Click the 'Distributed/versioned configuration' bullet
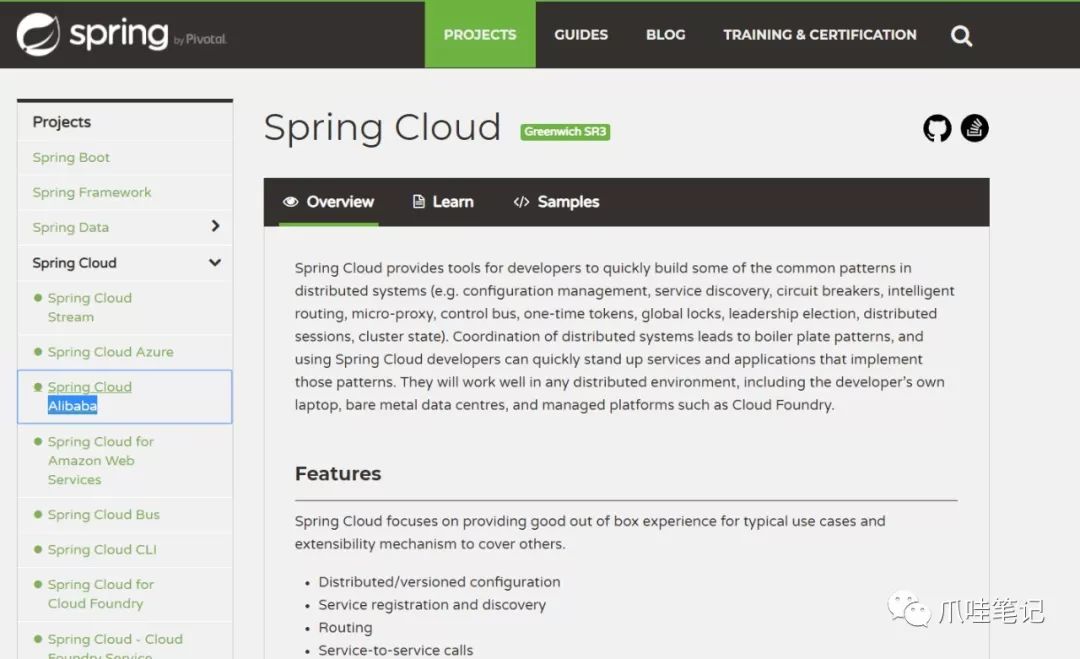The image size is (1080, 659). coord(439,582)
